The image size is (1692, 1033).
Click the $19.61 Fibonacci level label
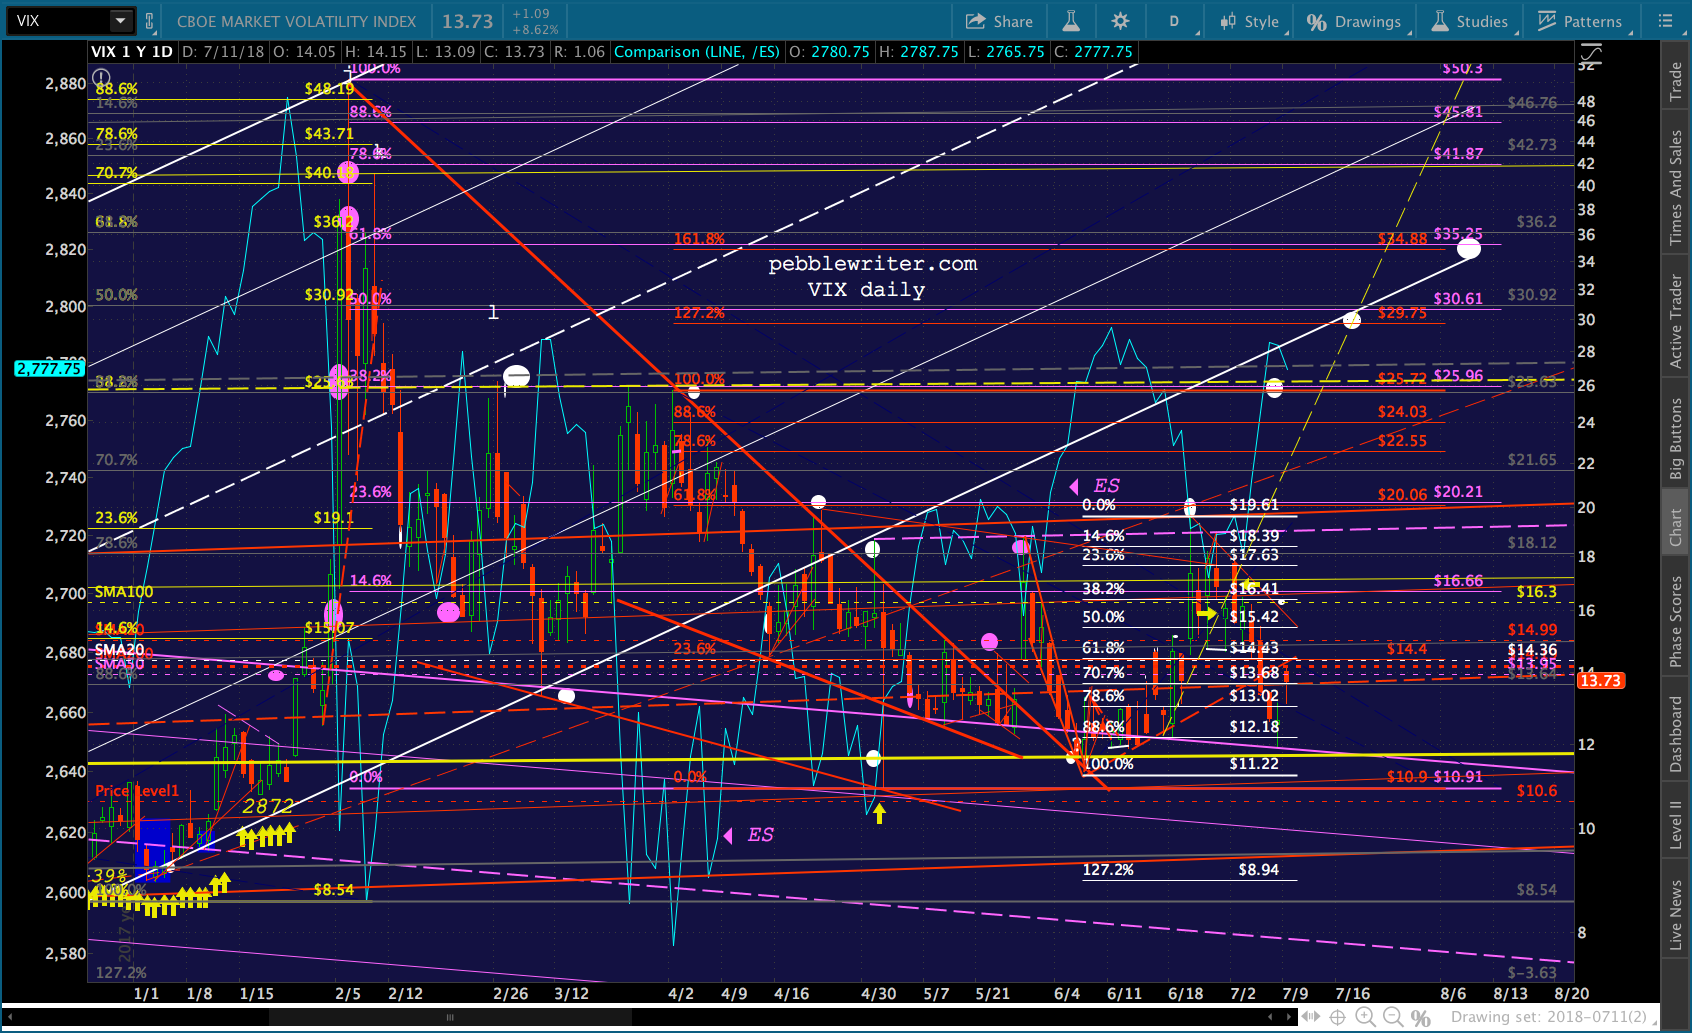(1254, 505)
